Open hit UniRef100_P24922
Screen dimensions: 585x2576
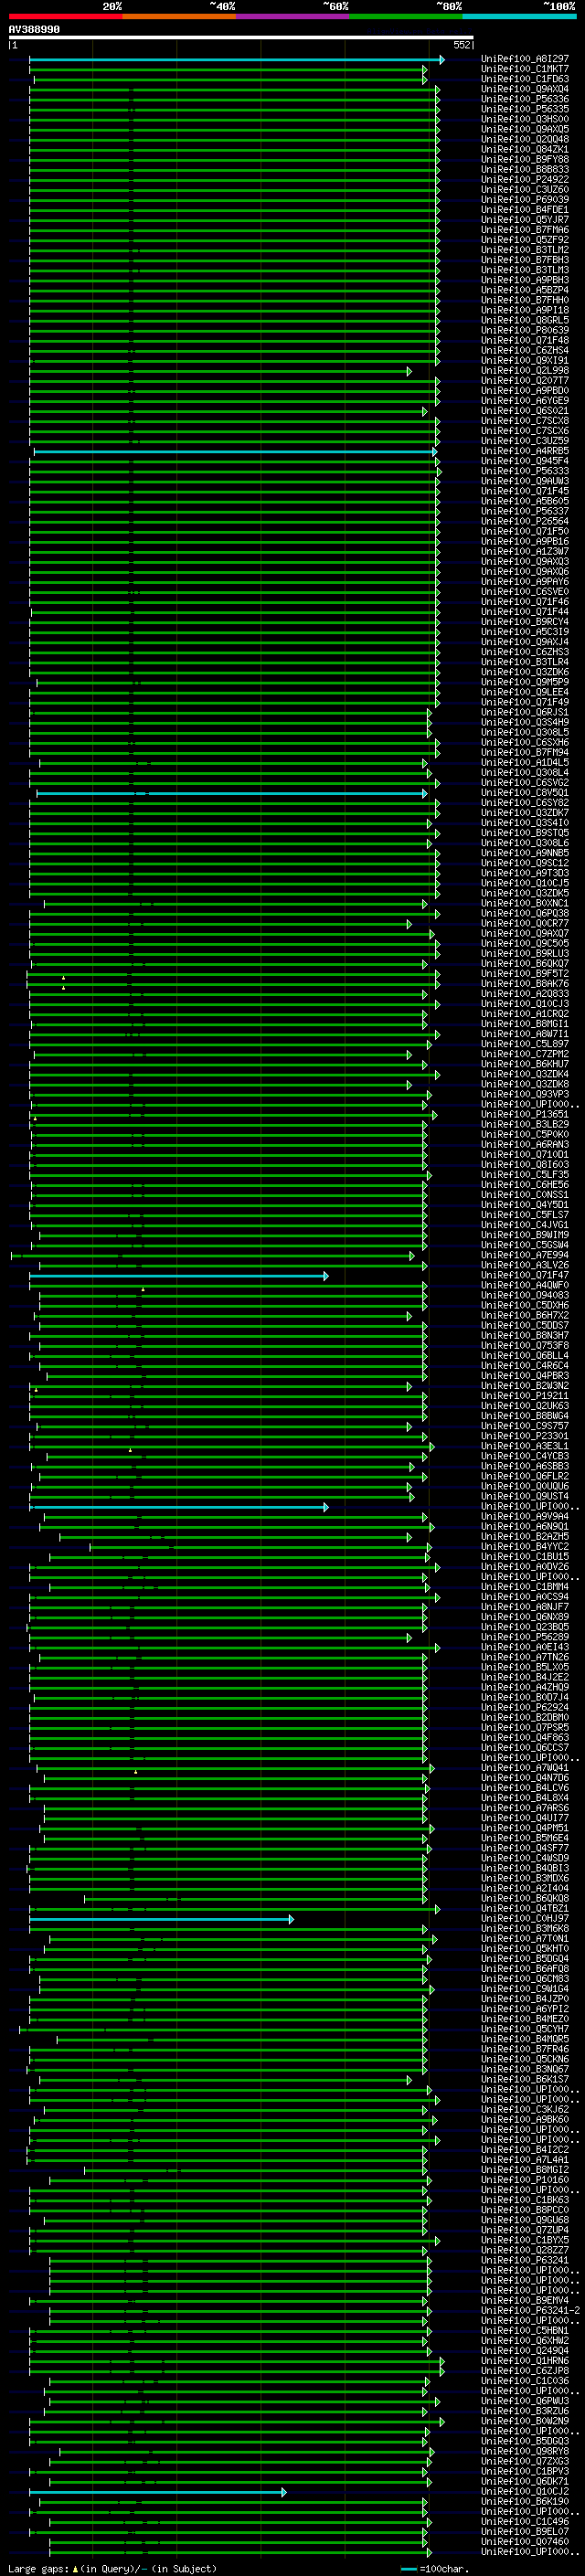tap(525, 179)
